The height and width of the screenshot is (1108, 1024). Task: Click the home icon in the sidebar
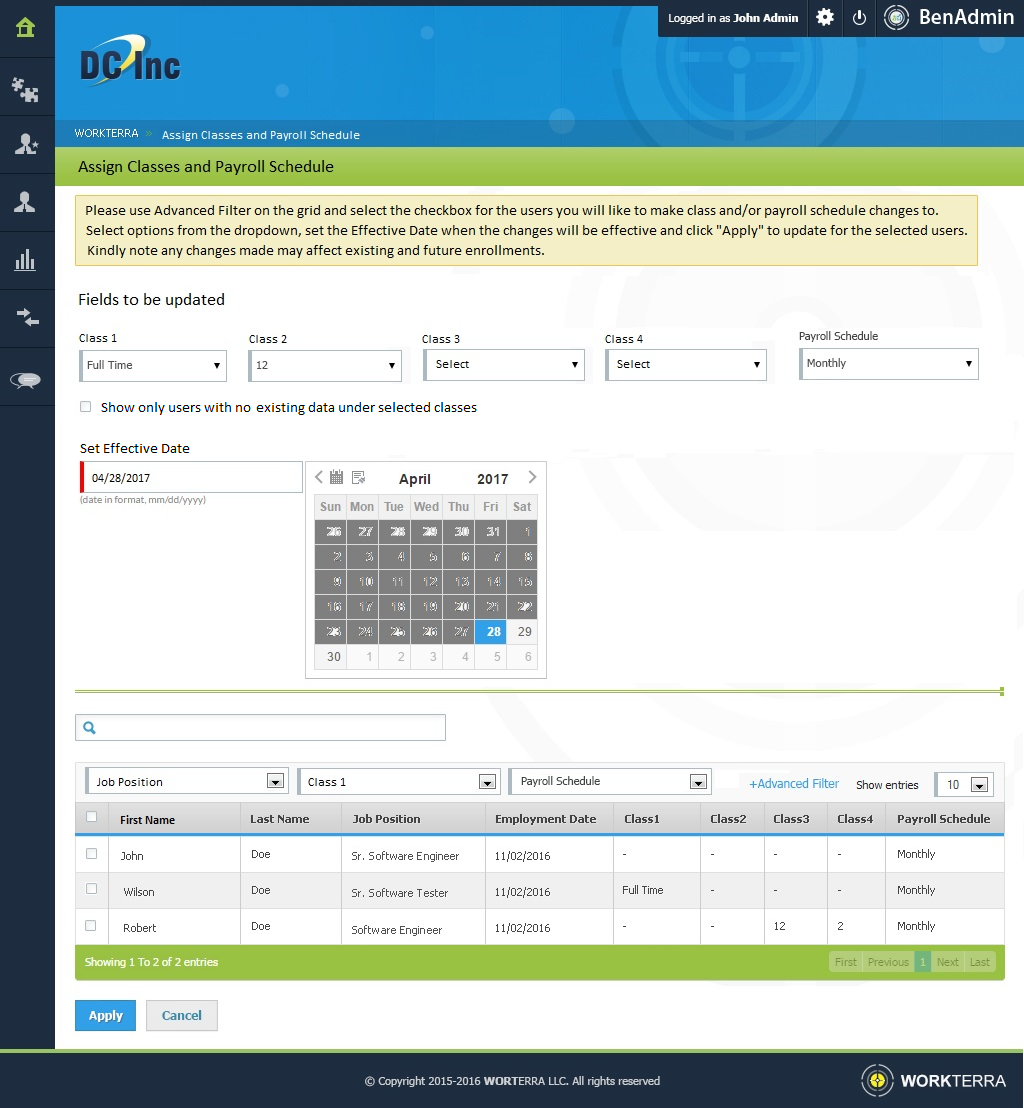point(26,28)
